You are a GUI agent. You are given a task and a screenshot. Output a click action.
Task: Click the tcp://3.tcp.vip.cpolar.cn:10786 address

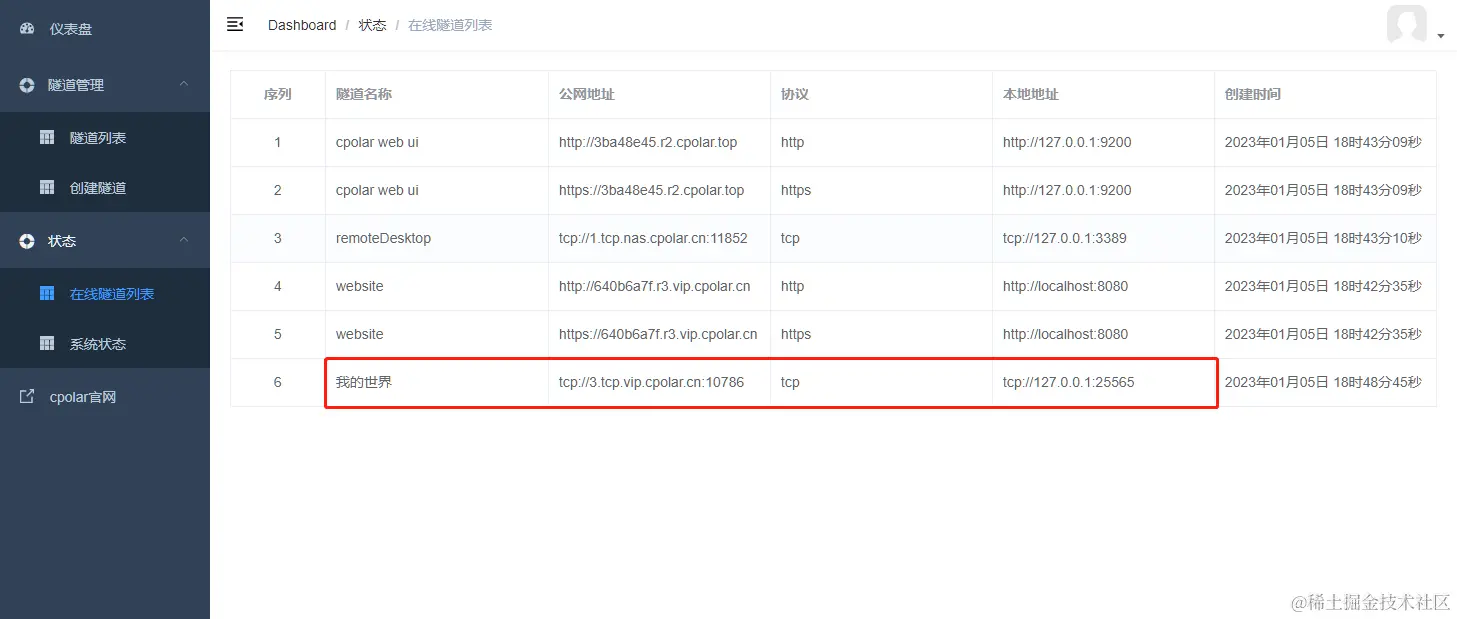[x=652, y=382]
